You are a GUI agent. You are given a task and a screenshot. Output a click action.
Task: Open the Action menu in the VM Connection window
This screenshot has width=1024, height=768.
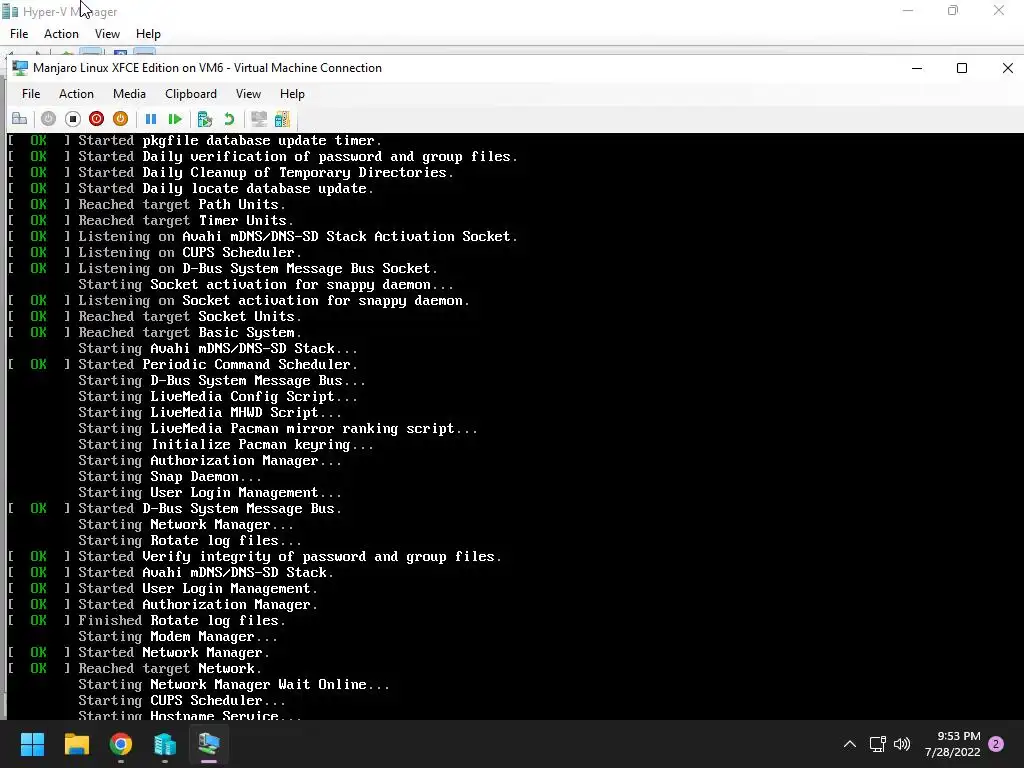(76, 94)
